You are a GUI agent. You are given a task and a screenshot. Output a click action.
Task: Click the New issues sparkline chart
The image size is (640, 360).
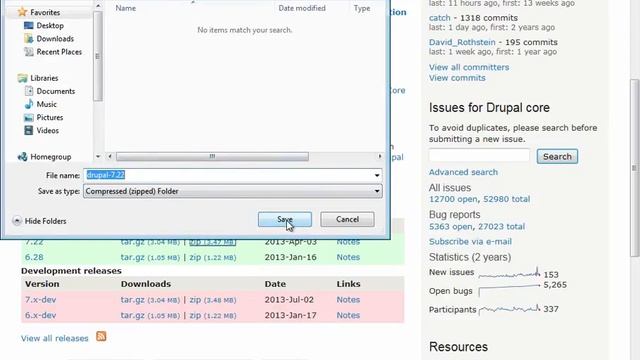(x=509, y=273)
